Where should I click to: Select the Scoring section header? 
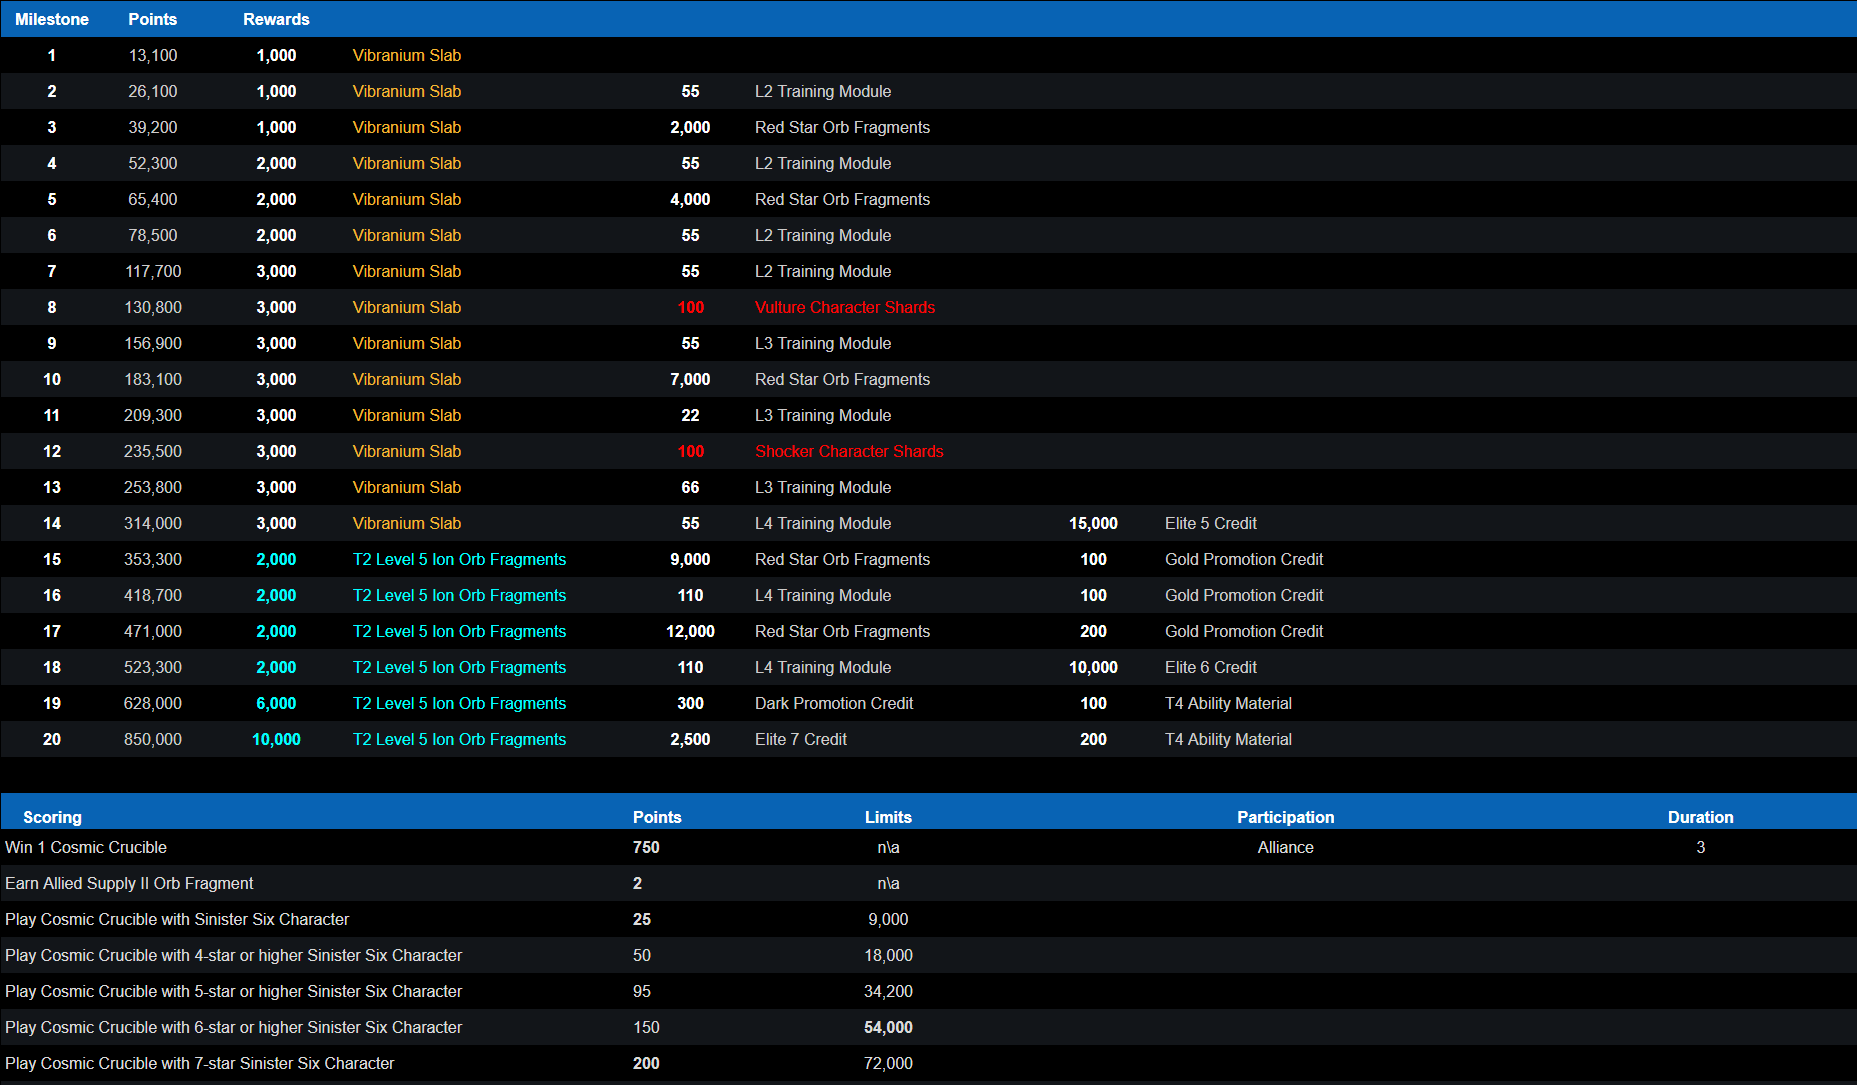(52, 817)
